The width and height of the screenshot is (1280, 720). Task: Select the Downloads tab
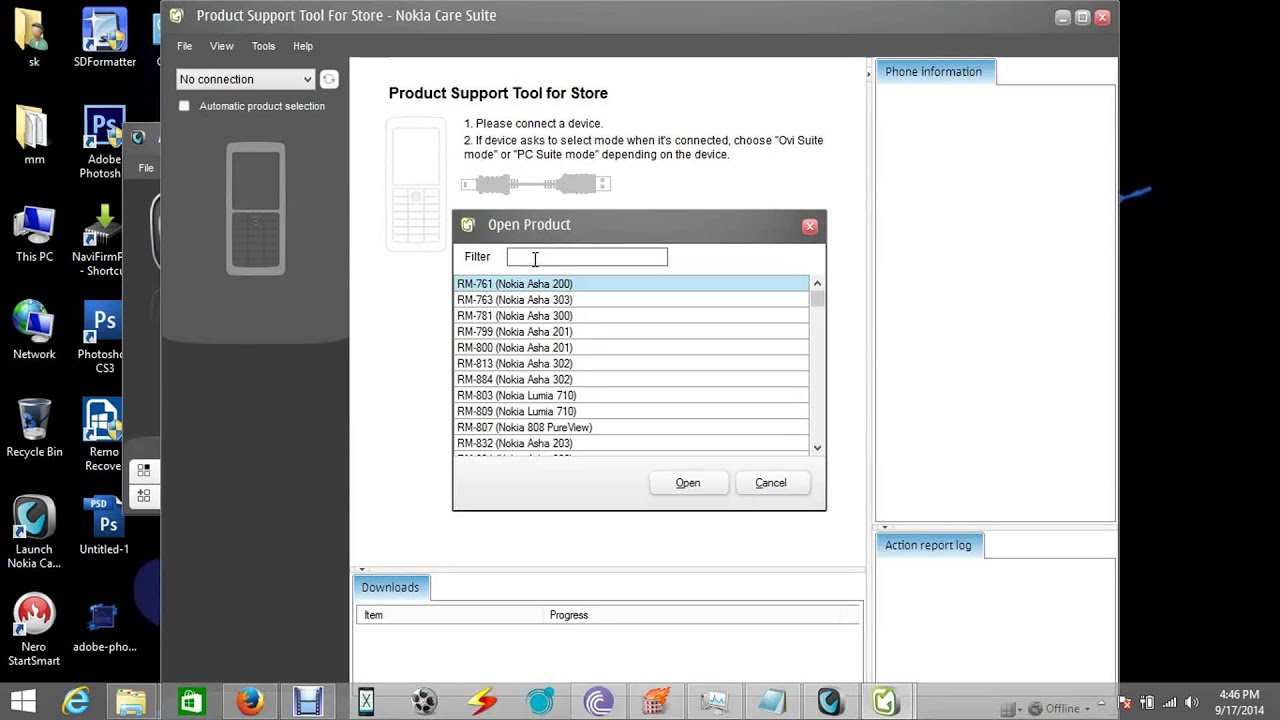pos(390,587)
